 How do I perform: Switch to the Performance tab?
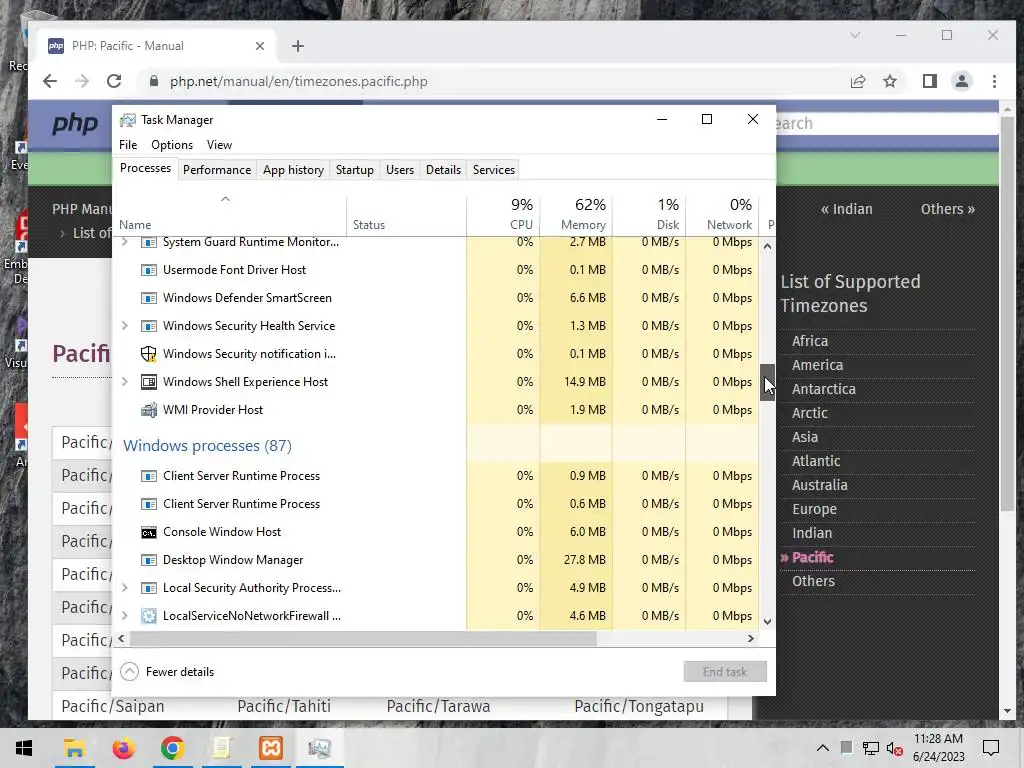point(217,170)
